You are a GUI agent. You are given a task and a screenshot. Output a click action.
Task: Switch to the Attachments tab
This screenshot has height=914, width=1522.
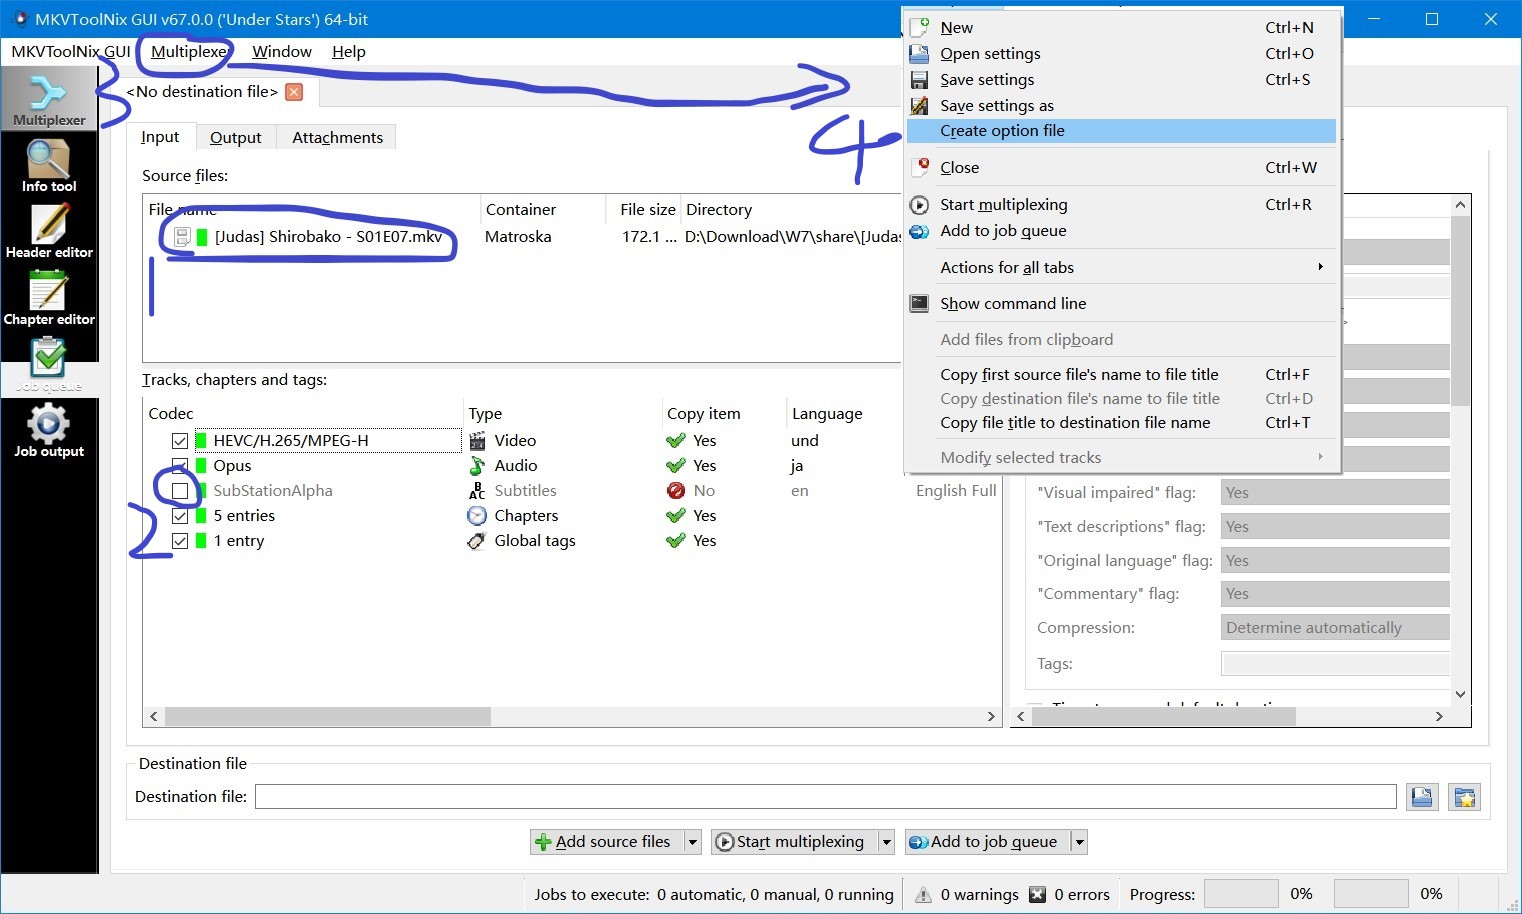coord(337,138)
